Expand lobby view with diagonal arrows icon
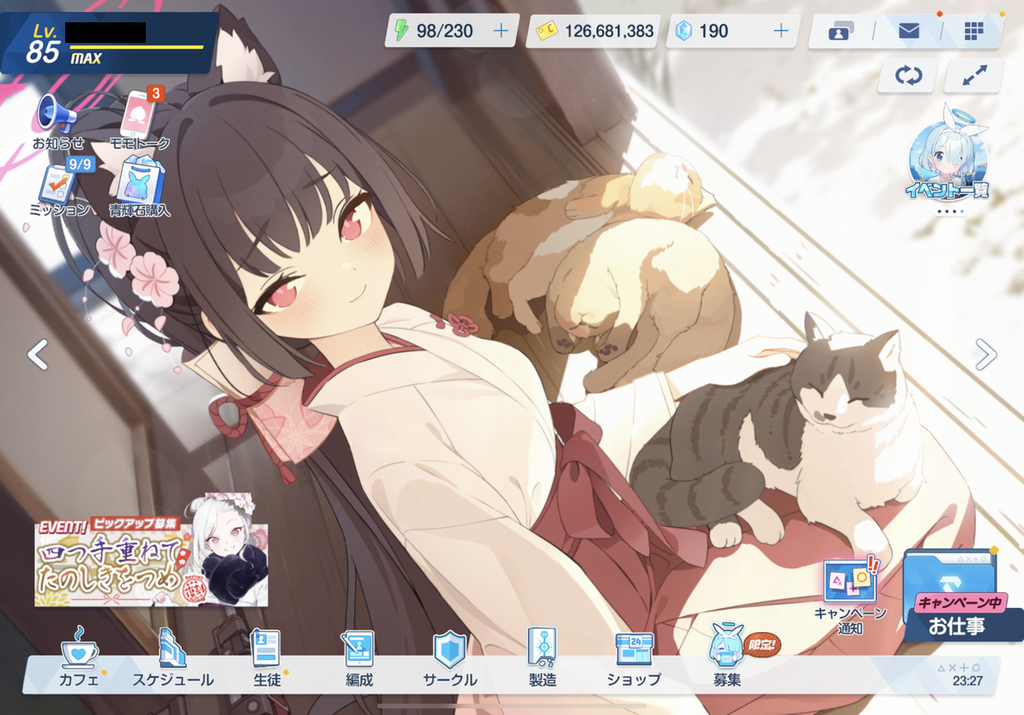1024x715 pixels. (x=974, y=76)
